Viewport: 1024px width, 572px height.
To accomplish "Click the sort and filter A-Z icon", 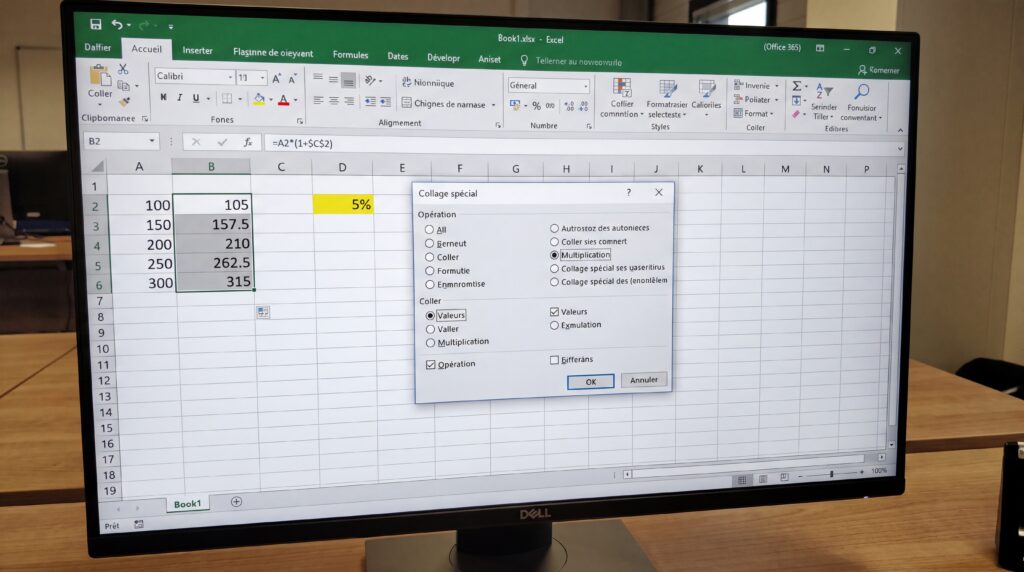I will point(824,91).
